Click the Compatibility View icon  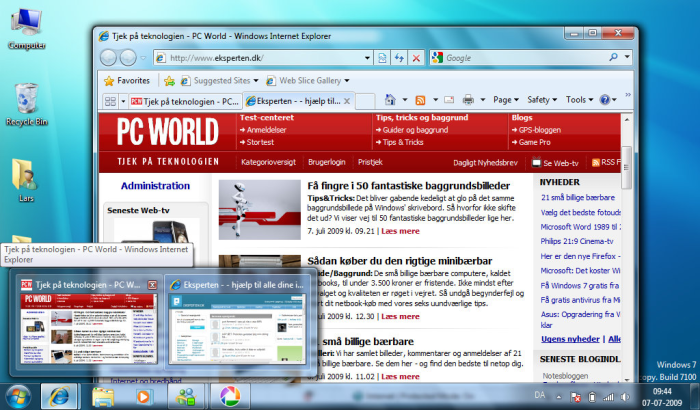click(382, 58)
